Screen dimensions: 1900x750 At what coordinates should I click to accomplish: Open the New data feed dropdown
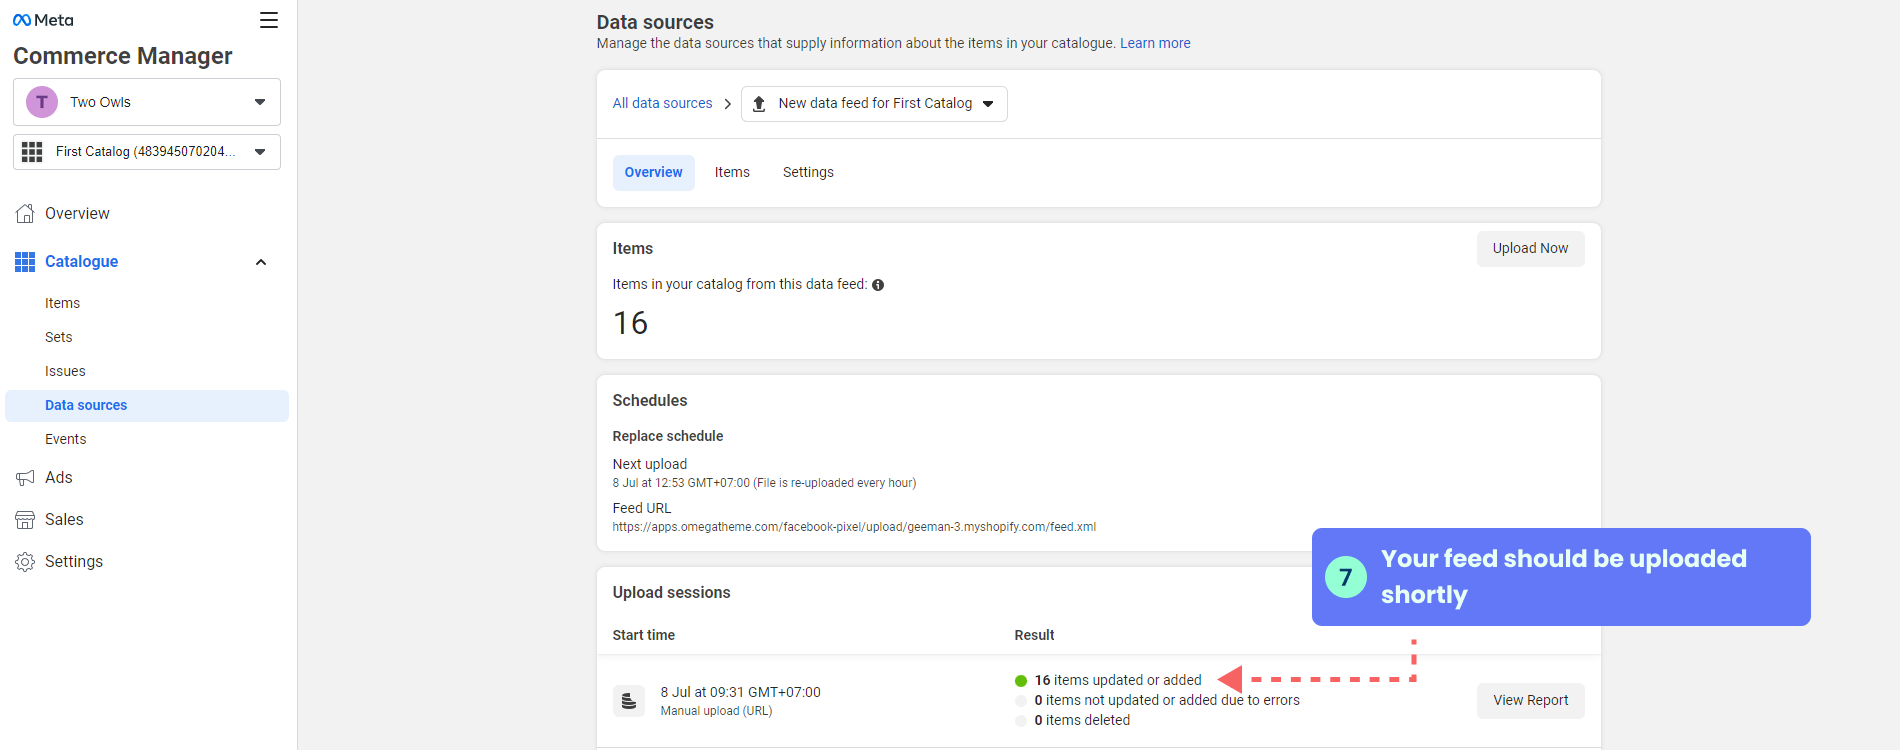coord(874,104)
